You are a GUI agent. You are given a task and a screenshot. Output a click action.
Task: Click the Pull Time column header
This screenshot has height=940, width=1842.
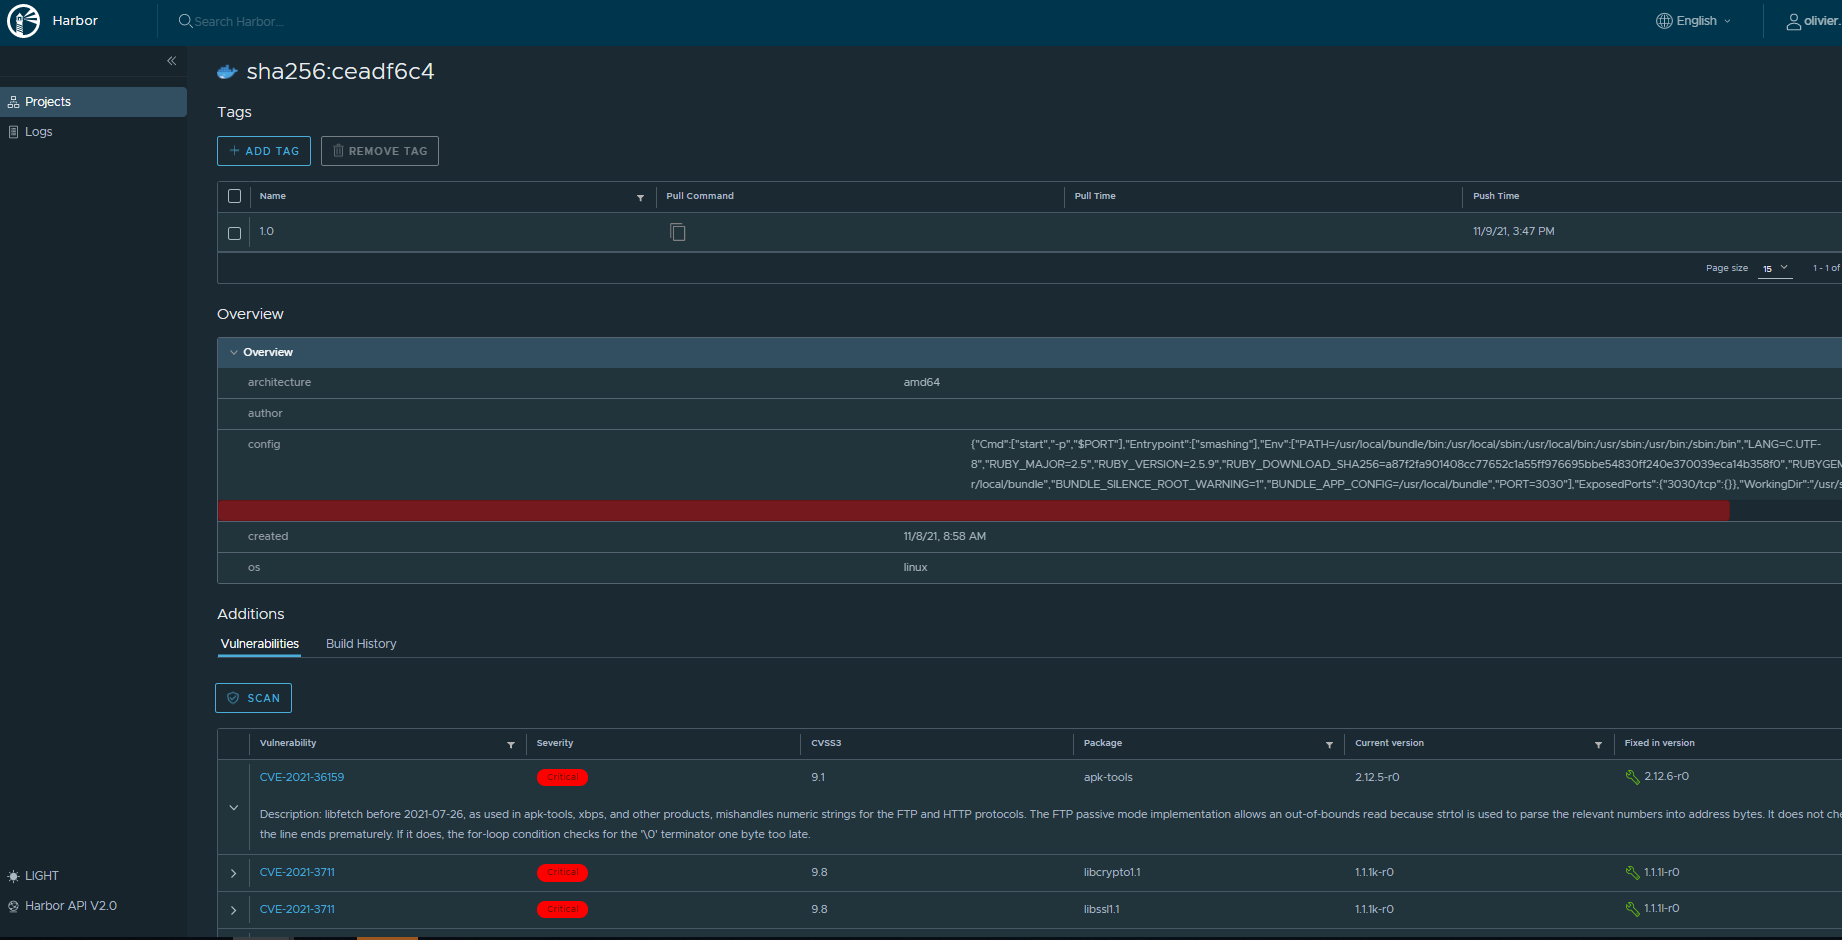[x=1095, y=196]
